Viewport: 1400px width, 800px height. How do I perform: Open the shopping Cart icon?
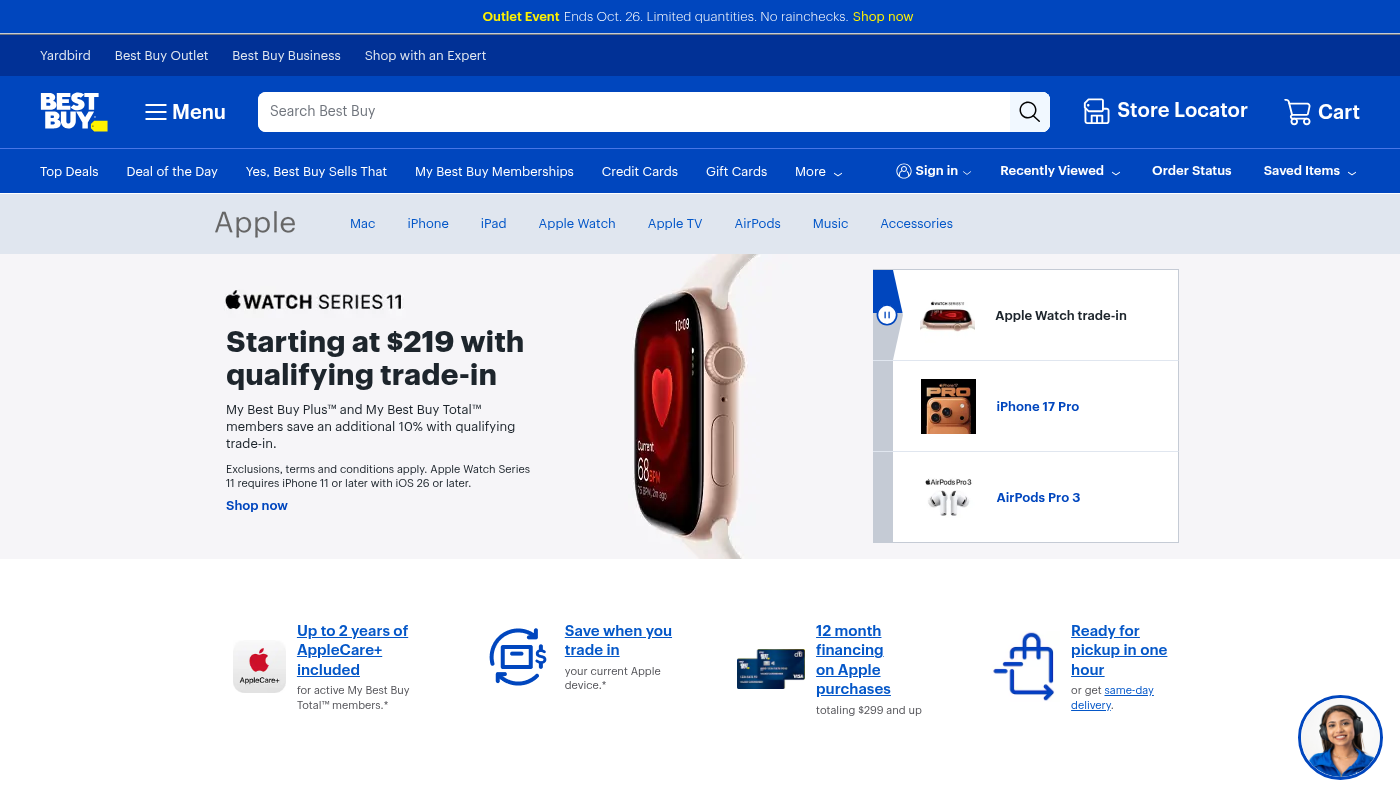tap(1297, 112)
